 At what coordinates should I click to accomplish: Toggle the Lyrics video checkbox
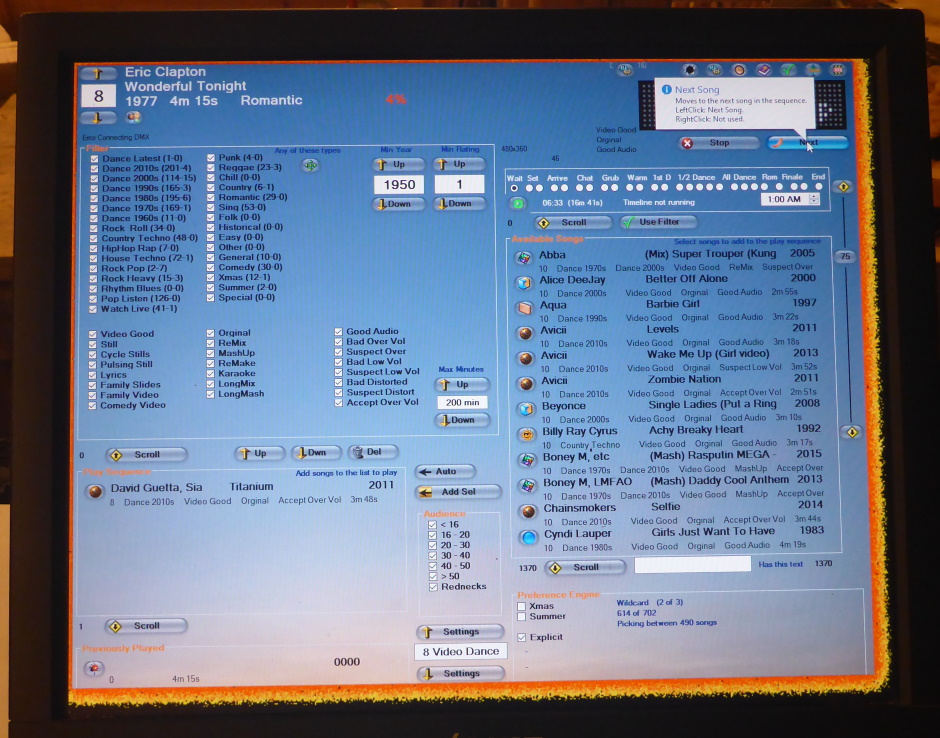coord(92,375)
